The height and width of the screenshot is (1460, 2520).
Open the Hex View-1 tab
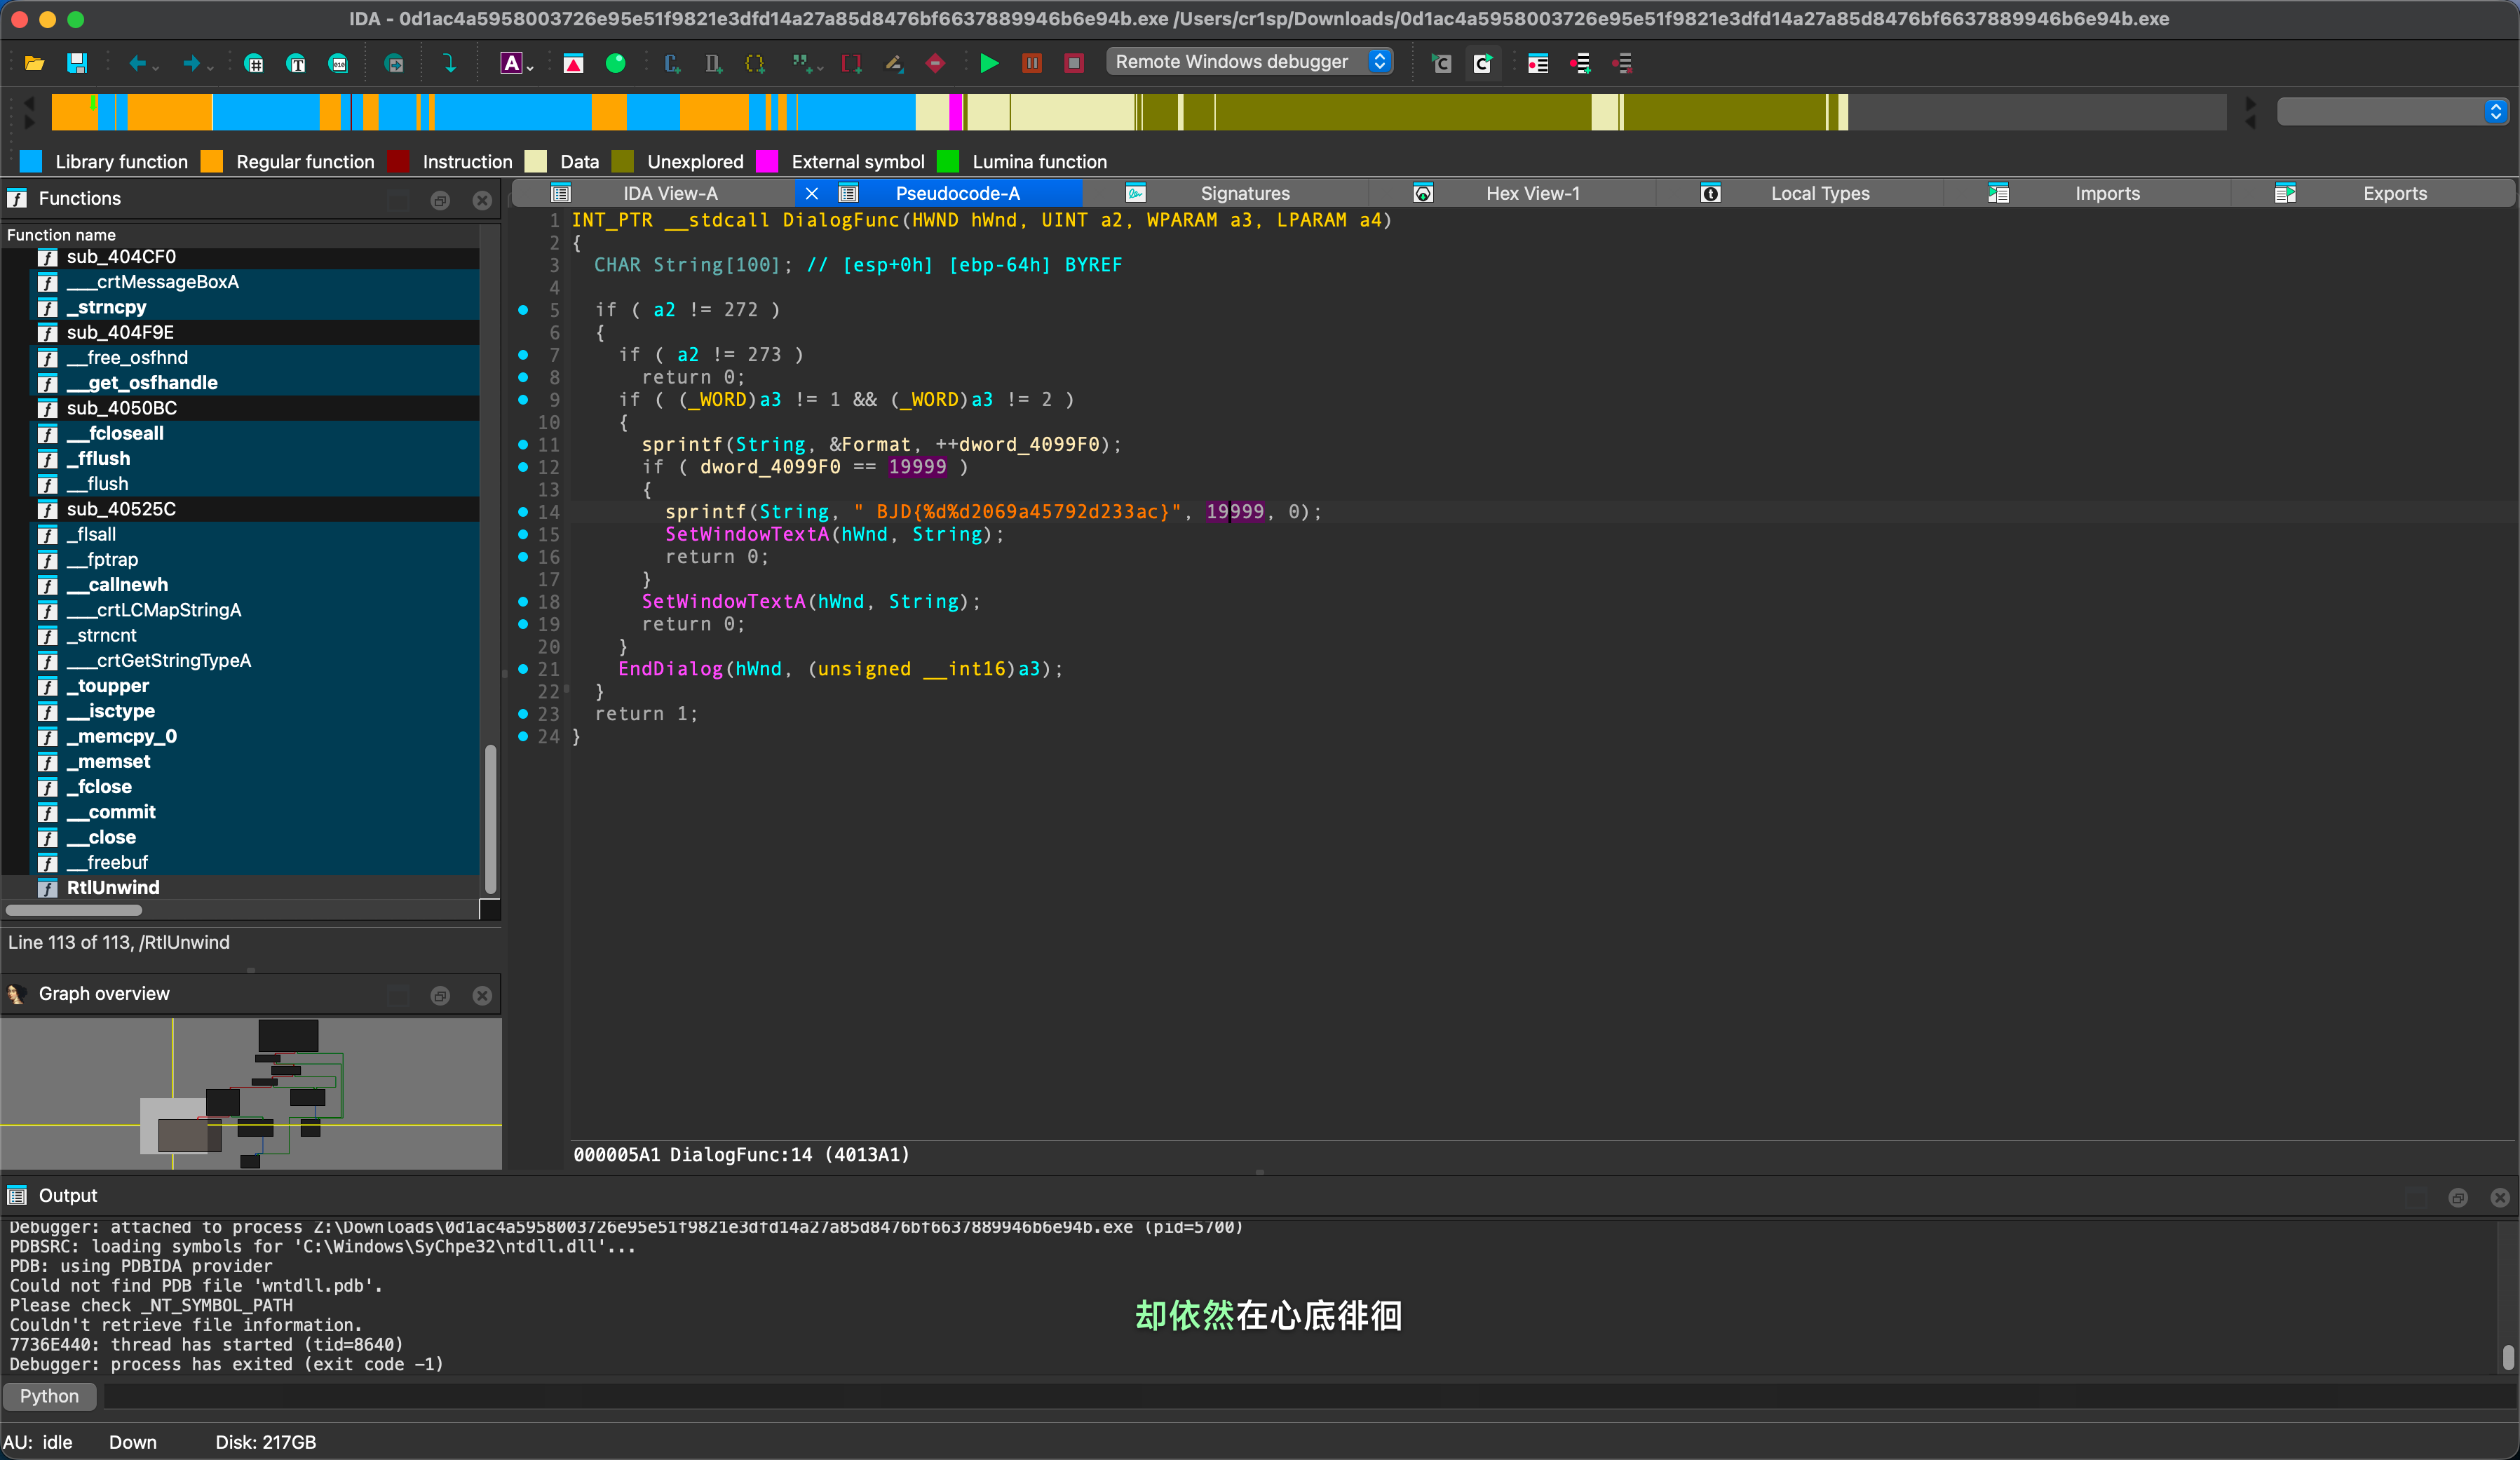tap(1532, 193)
